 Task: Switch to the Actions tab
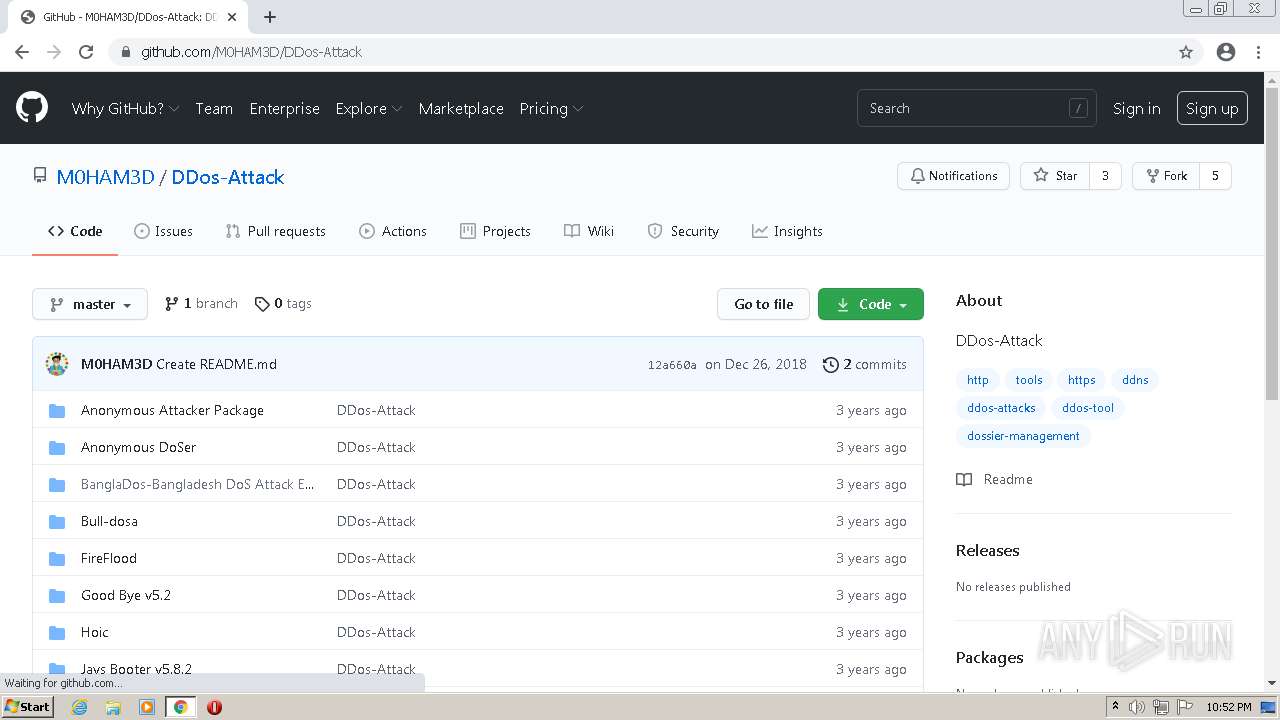click(x=393, y=231)
